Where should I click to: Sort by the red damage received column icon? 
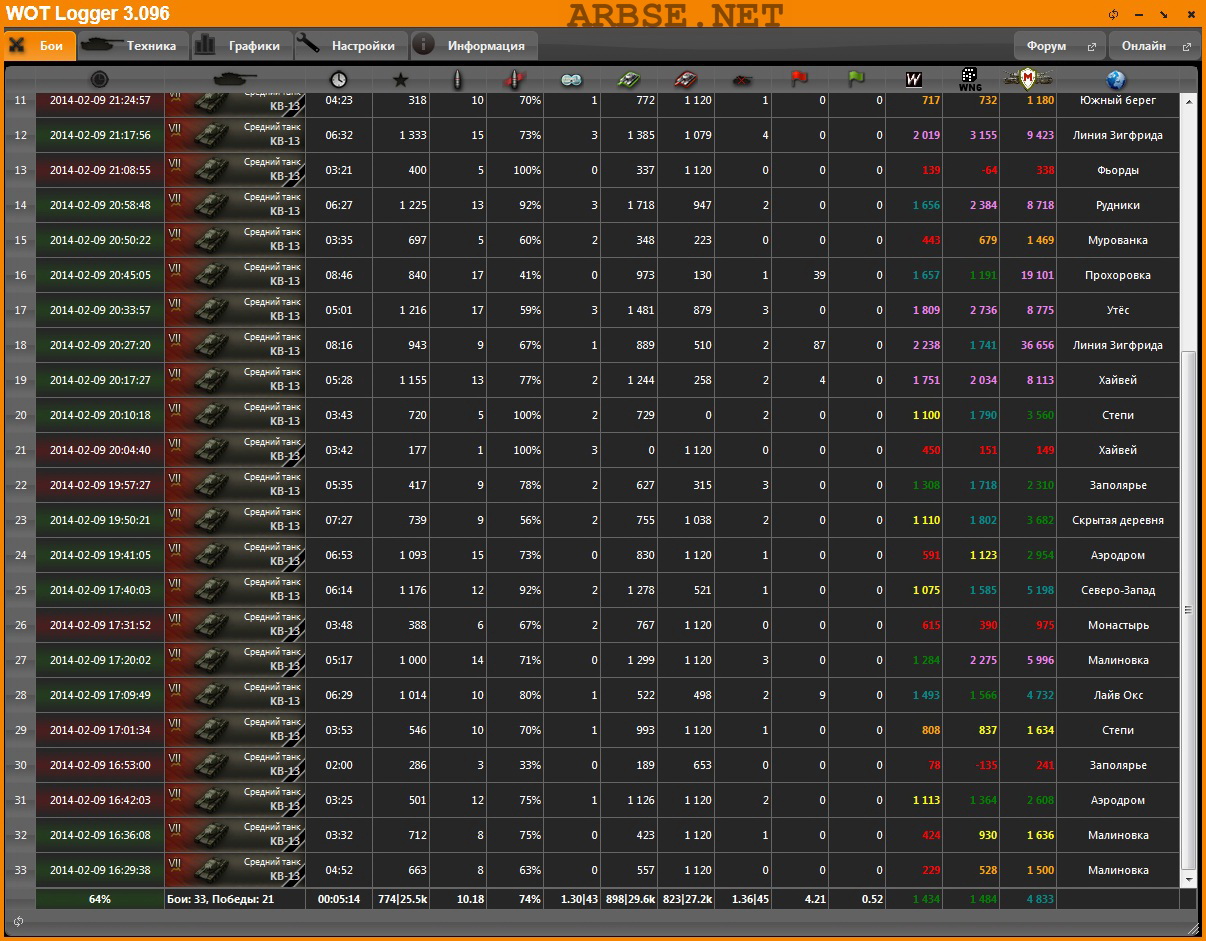pos(685,79)
